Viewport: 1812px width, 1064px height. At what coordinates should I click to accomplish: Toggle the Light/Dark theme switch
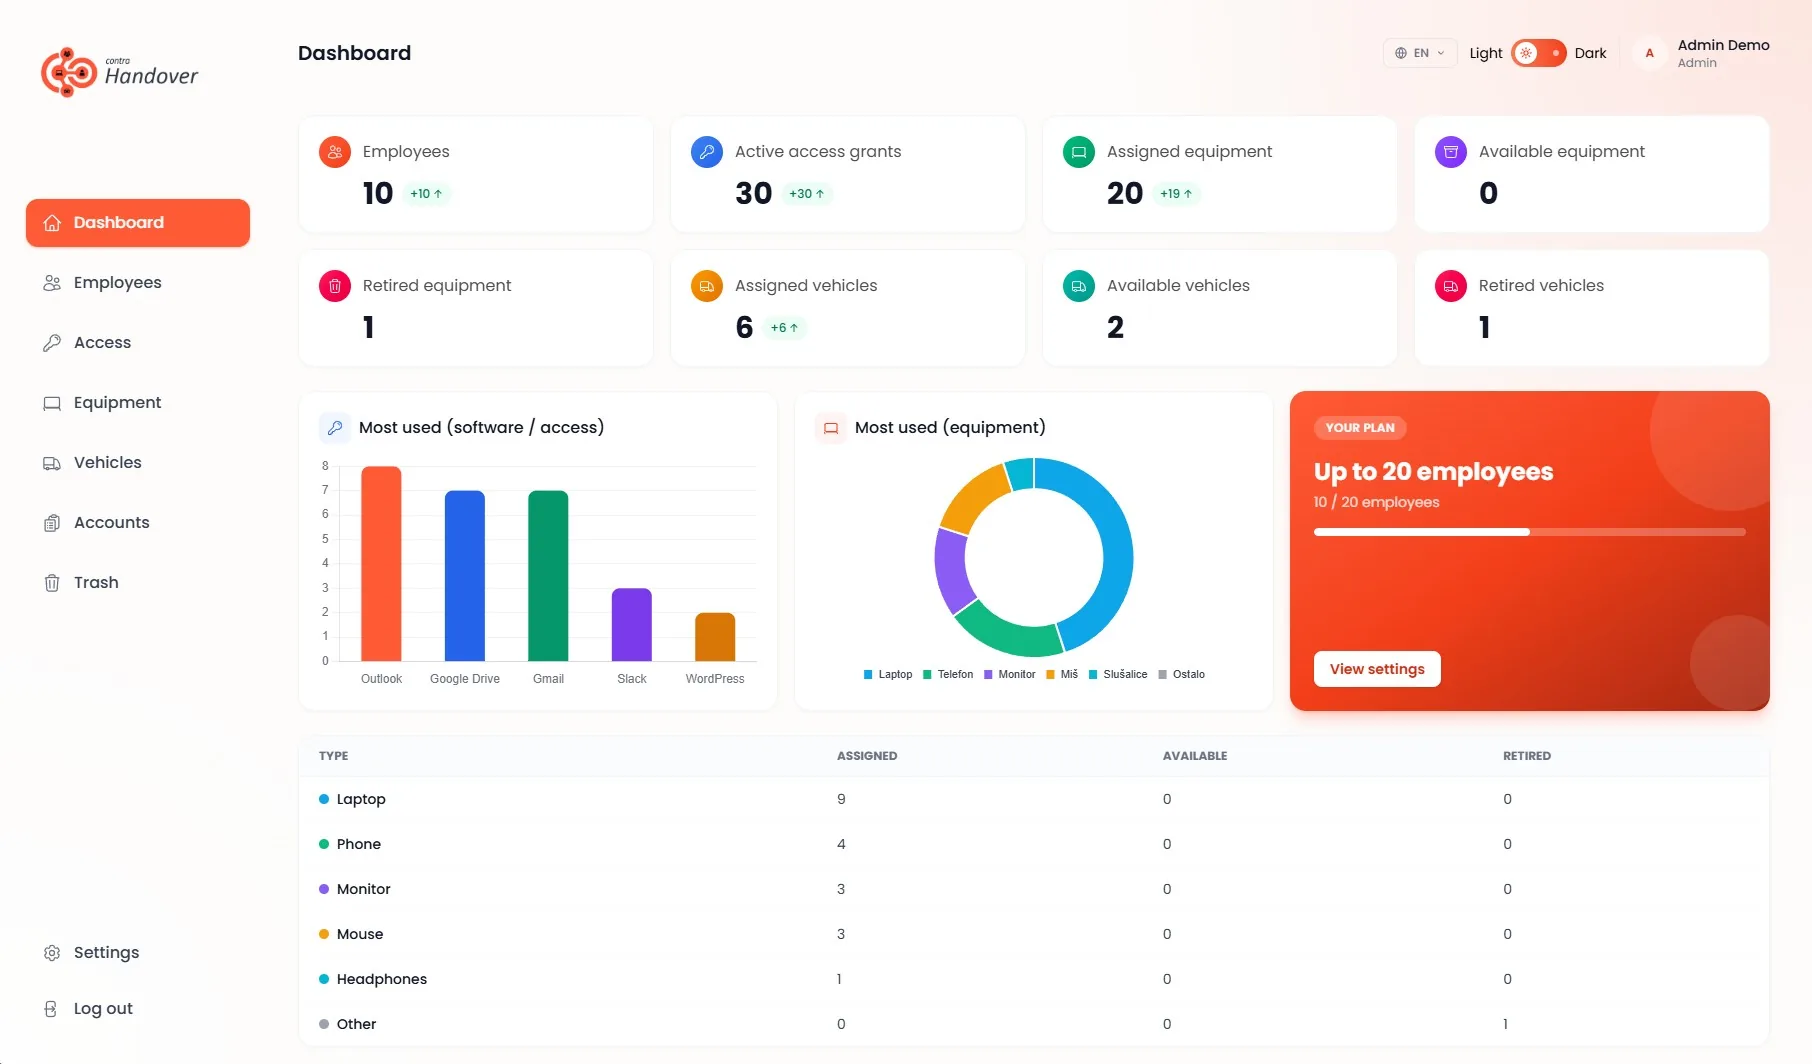click(x=1539, y=53)
